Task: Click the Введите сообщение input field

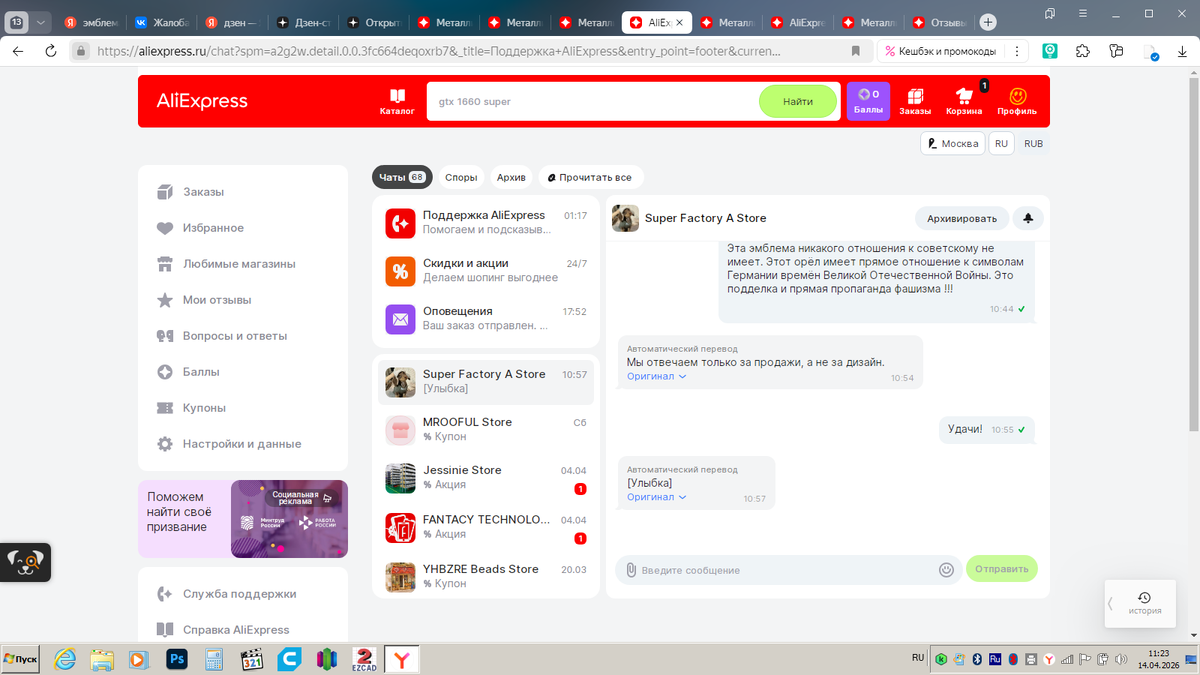Action: [x=788, y=570]
